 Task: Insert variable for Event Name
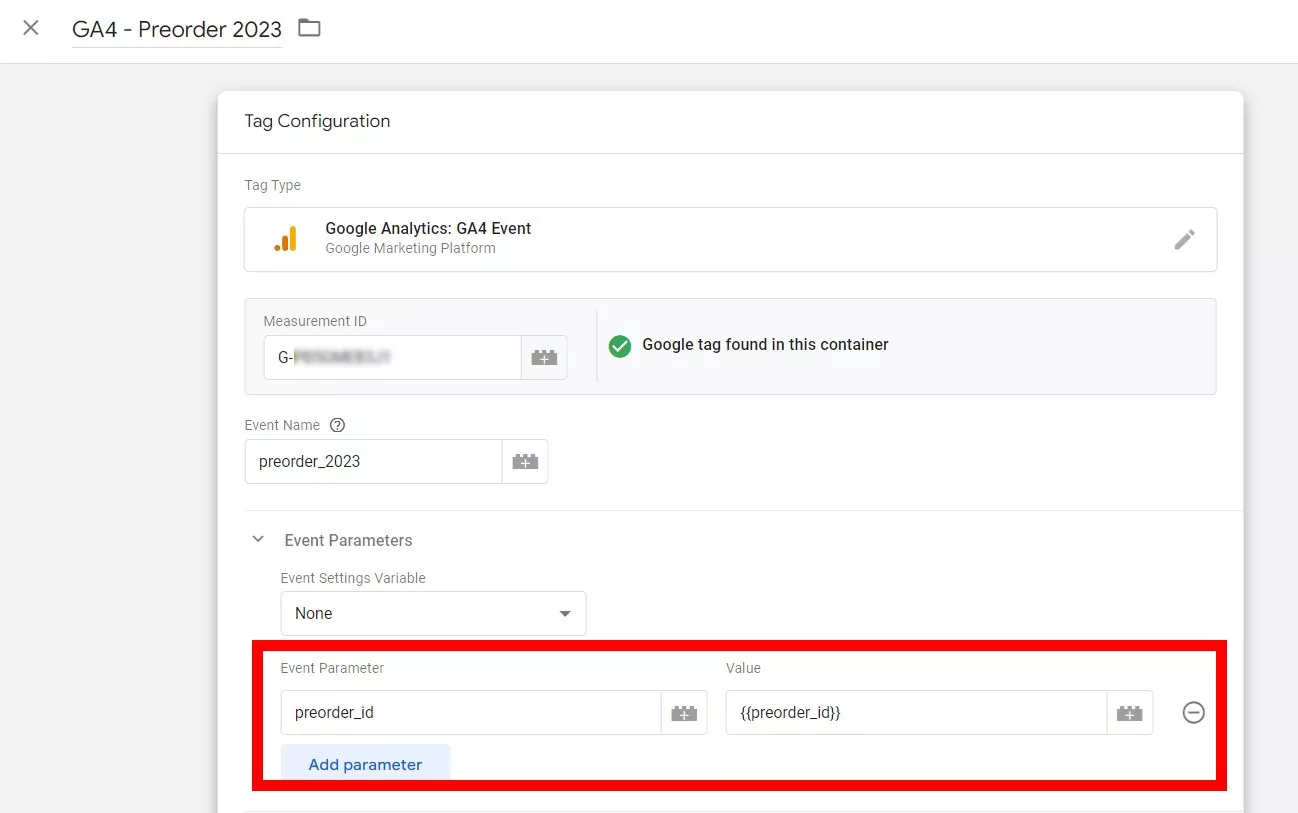525,462
